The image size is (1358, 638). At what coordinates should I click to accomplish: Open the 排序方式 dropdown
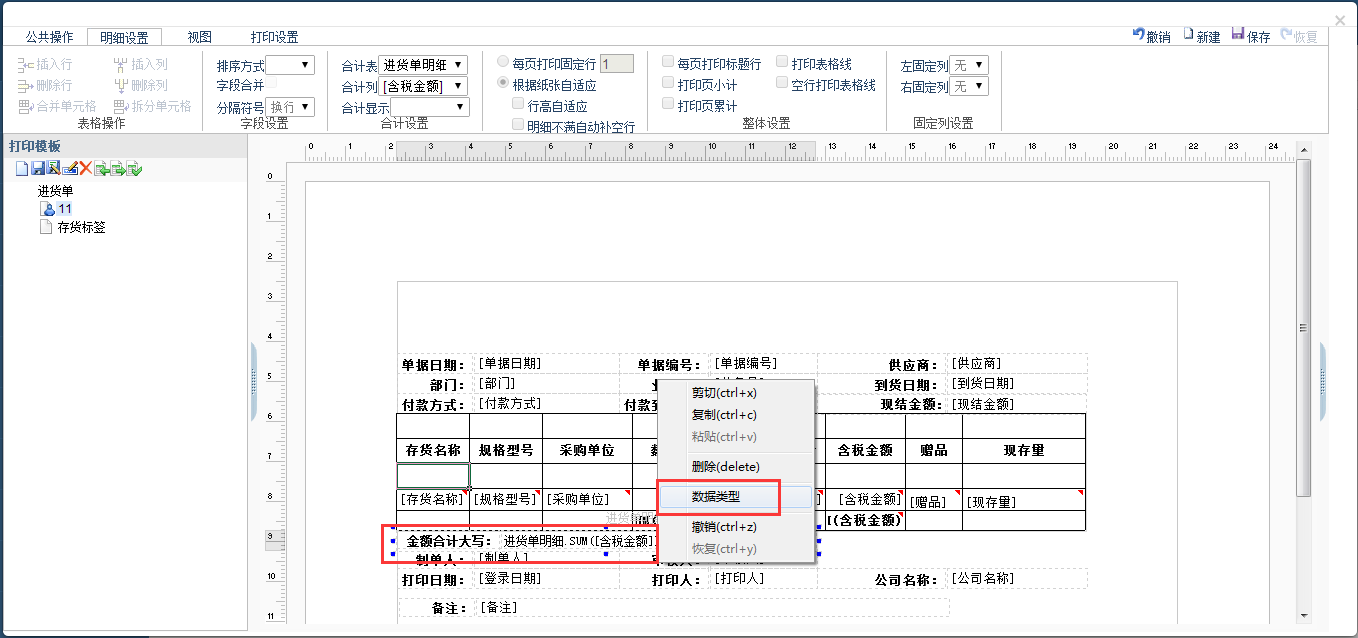click(290, 65)
